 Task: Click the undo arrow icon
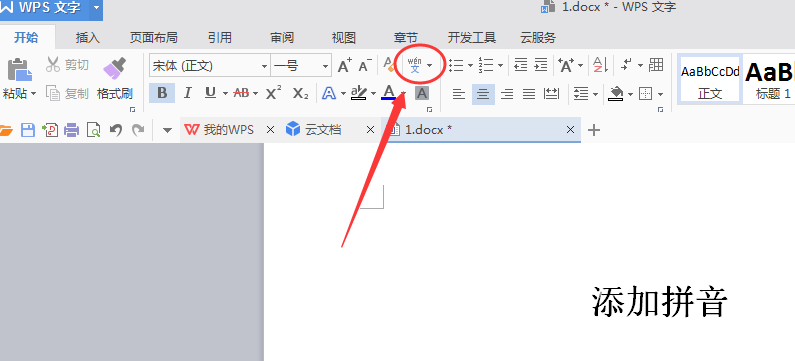tap(116, 130)
